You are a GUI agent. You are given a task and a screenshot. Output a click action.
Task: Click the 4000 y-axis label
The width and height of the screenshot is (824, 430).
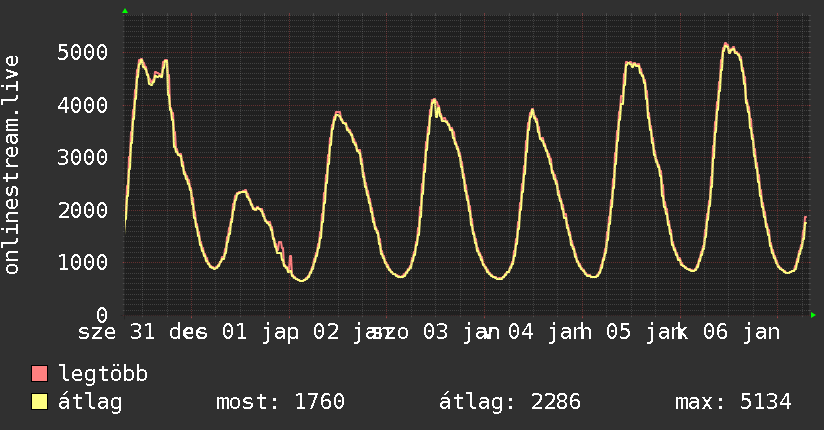pyautogui.click(x=83, y=105)
